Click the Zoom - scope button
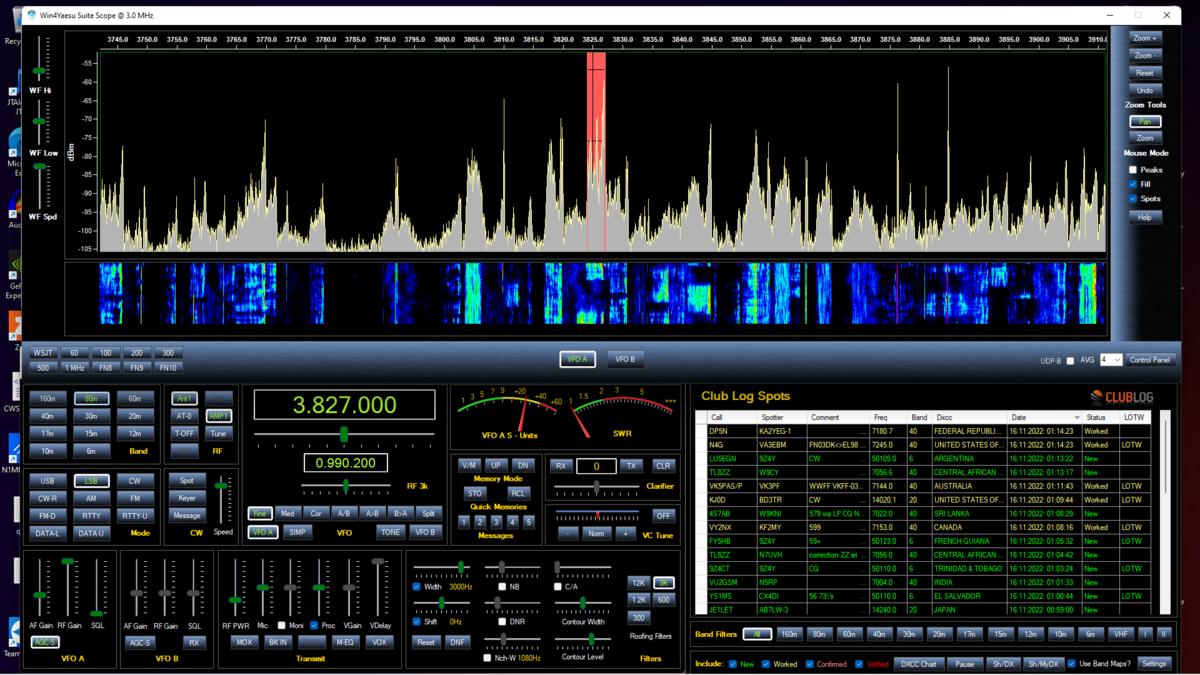The image size is (1200, 675). click(x=1145, y=56)
